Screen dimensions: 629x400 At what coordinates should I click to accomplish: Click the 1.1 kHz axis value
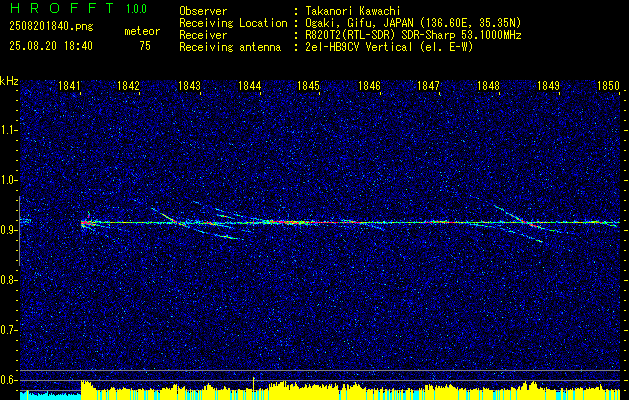point(9,130)
